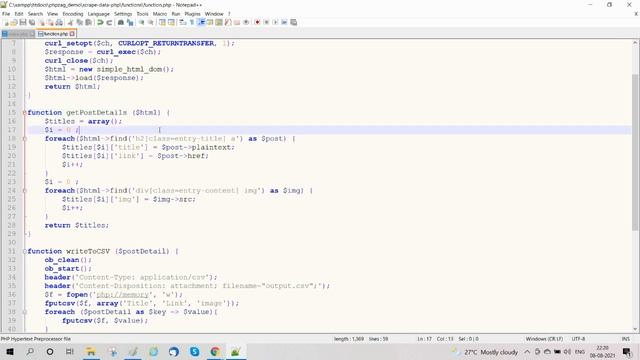The image size is (640, 360).
Task: Click the scrollbar down arrow
Action: click(x=636, y=329)
